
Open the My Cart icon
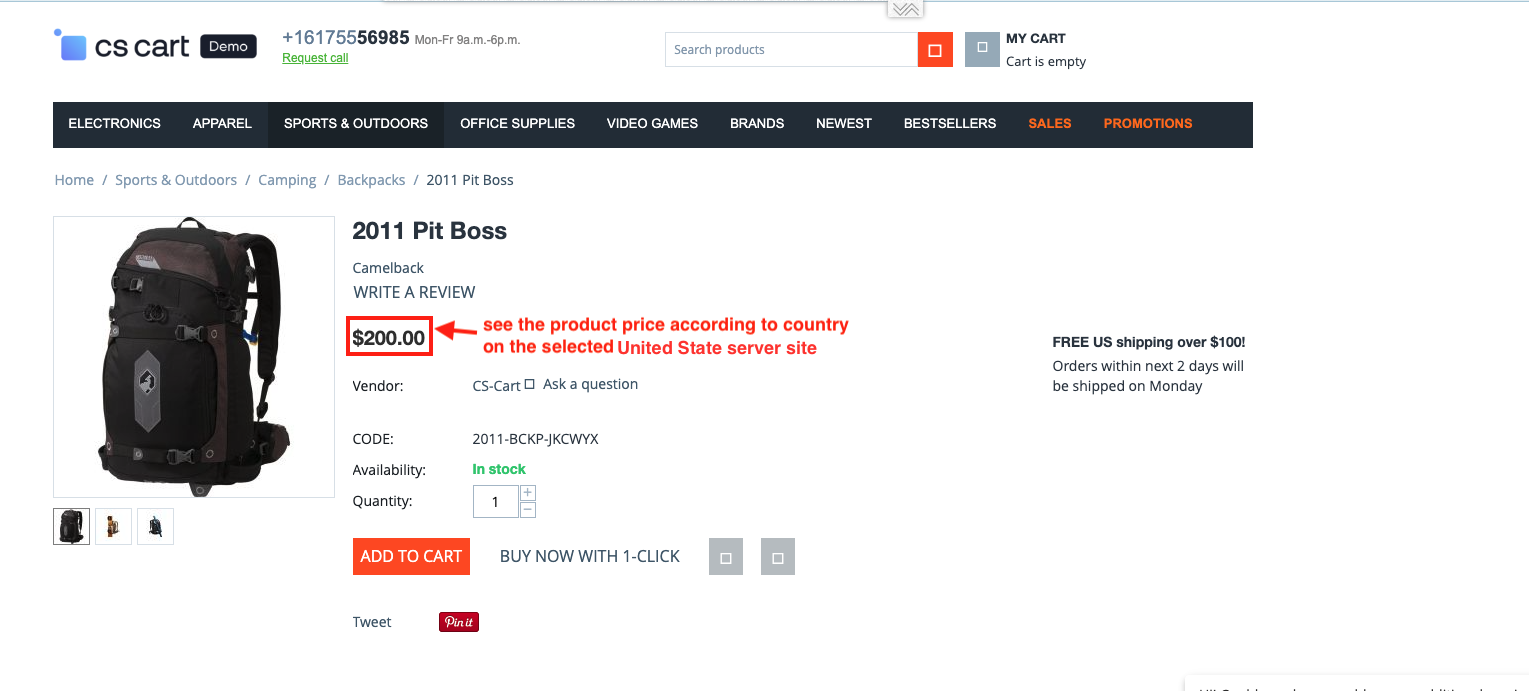(x=982, y=49)
